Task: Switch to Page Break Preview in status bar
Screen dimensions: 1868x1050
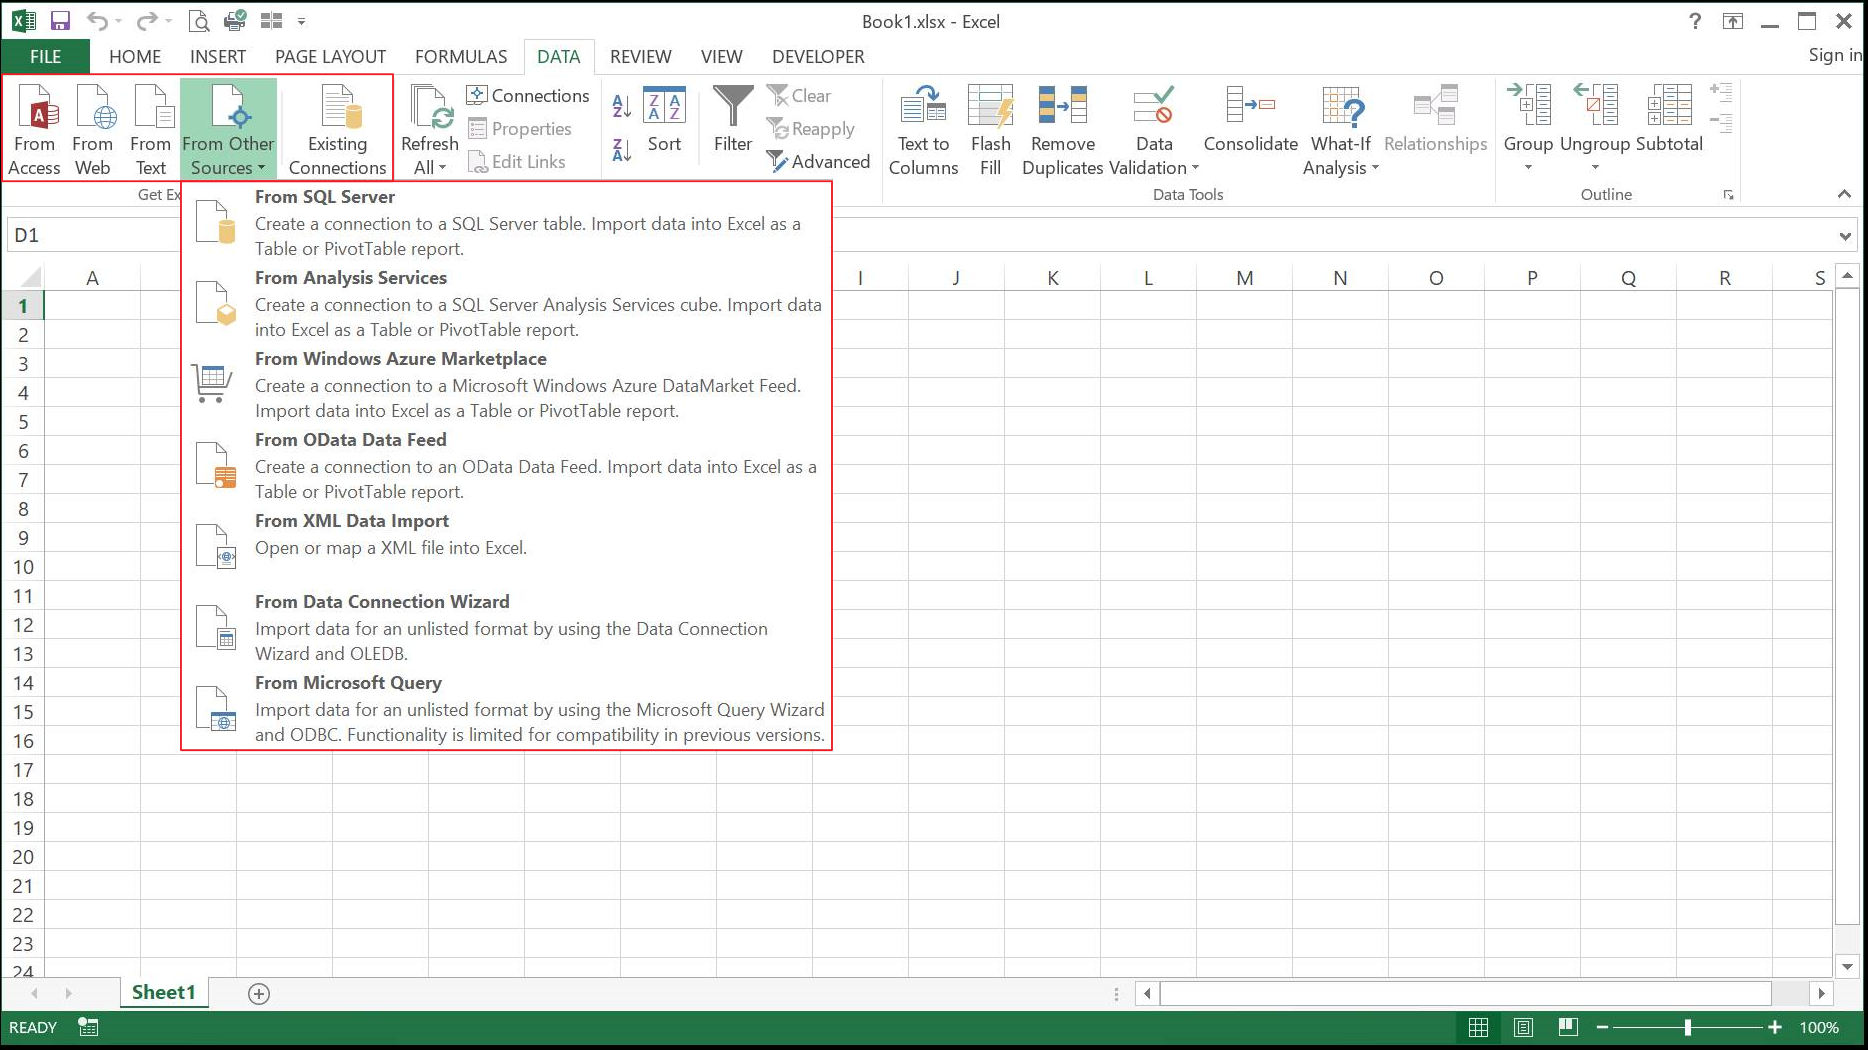Action: (x=1568, y=1027)
